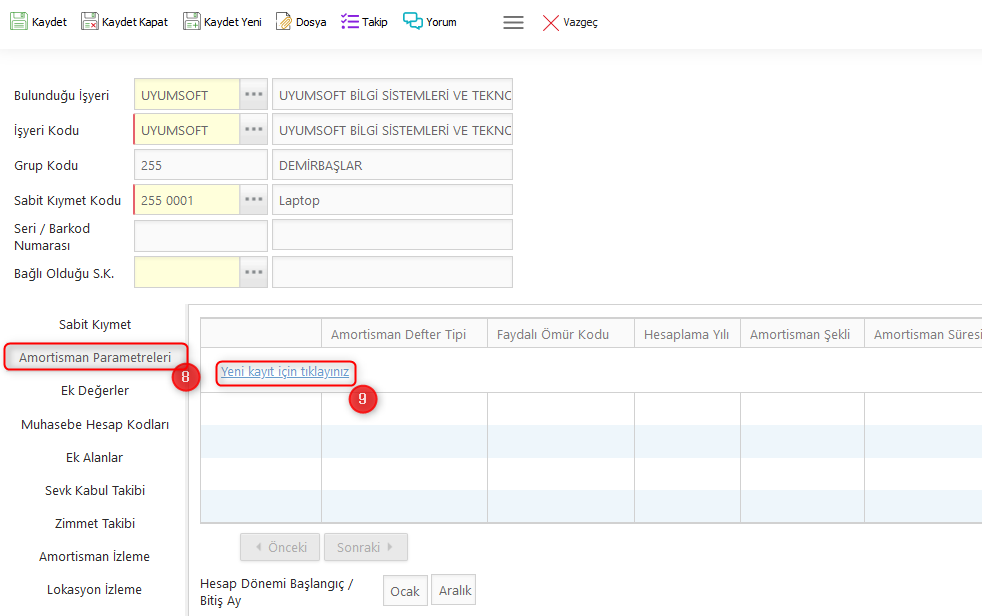Open lookup for Sabit Kıymet Kodu

[x=254, y=200]
